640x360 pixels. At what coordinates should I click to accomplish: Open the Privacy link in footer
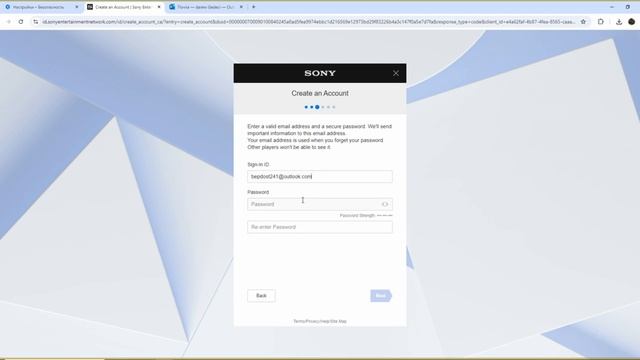[x=312, y=321]
